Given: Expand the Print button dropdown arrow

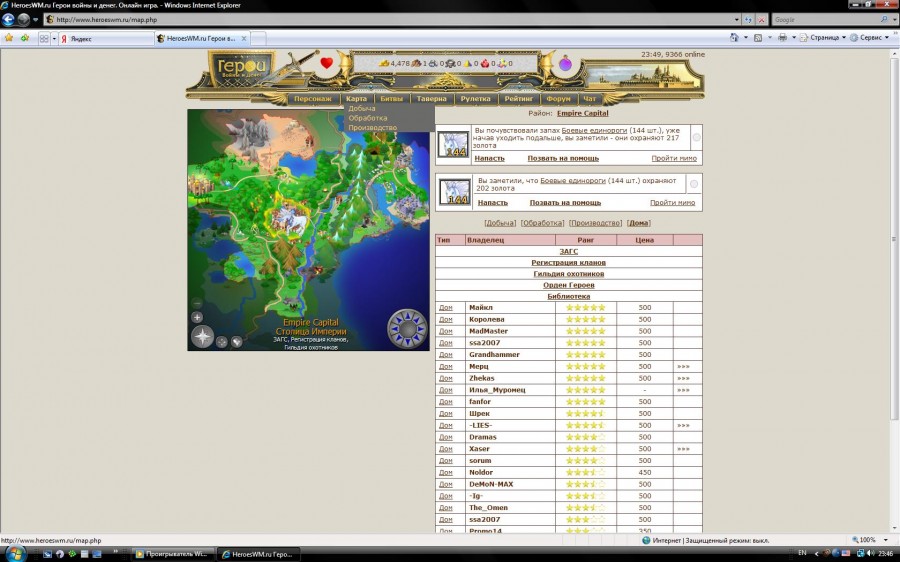Looking at the screenshot, I should [794, 37].
